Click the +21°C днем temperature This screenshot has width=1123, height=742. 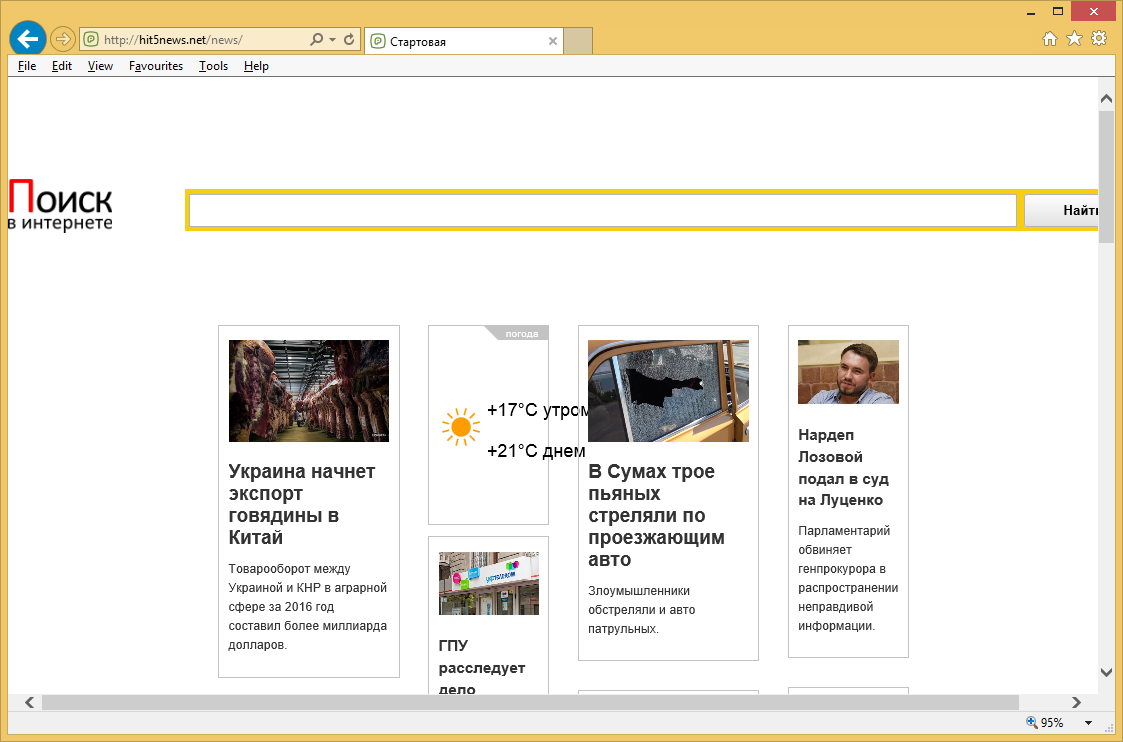(536, 451)
